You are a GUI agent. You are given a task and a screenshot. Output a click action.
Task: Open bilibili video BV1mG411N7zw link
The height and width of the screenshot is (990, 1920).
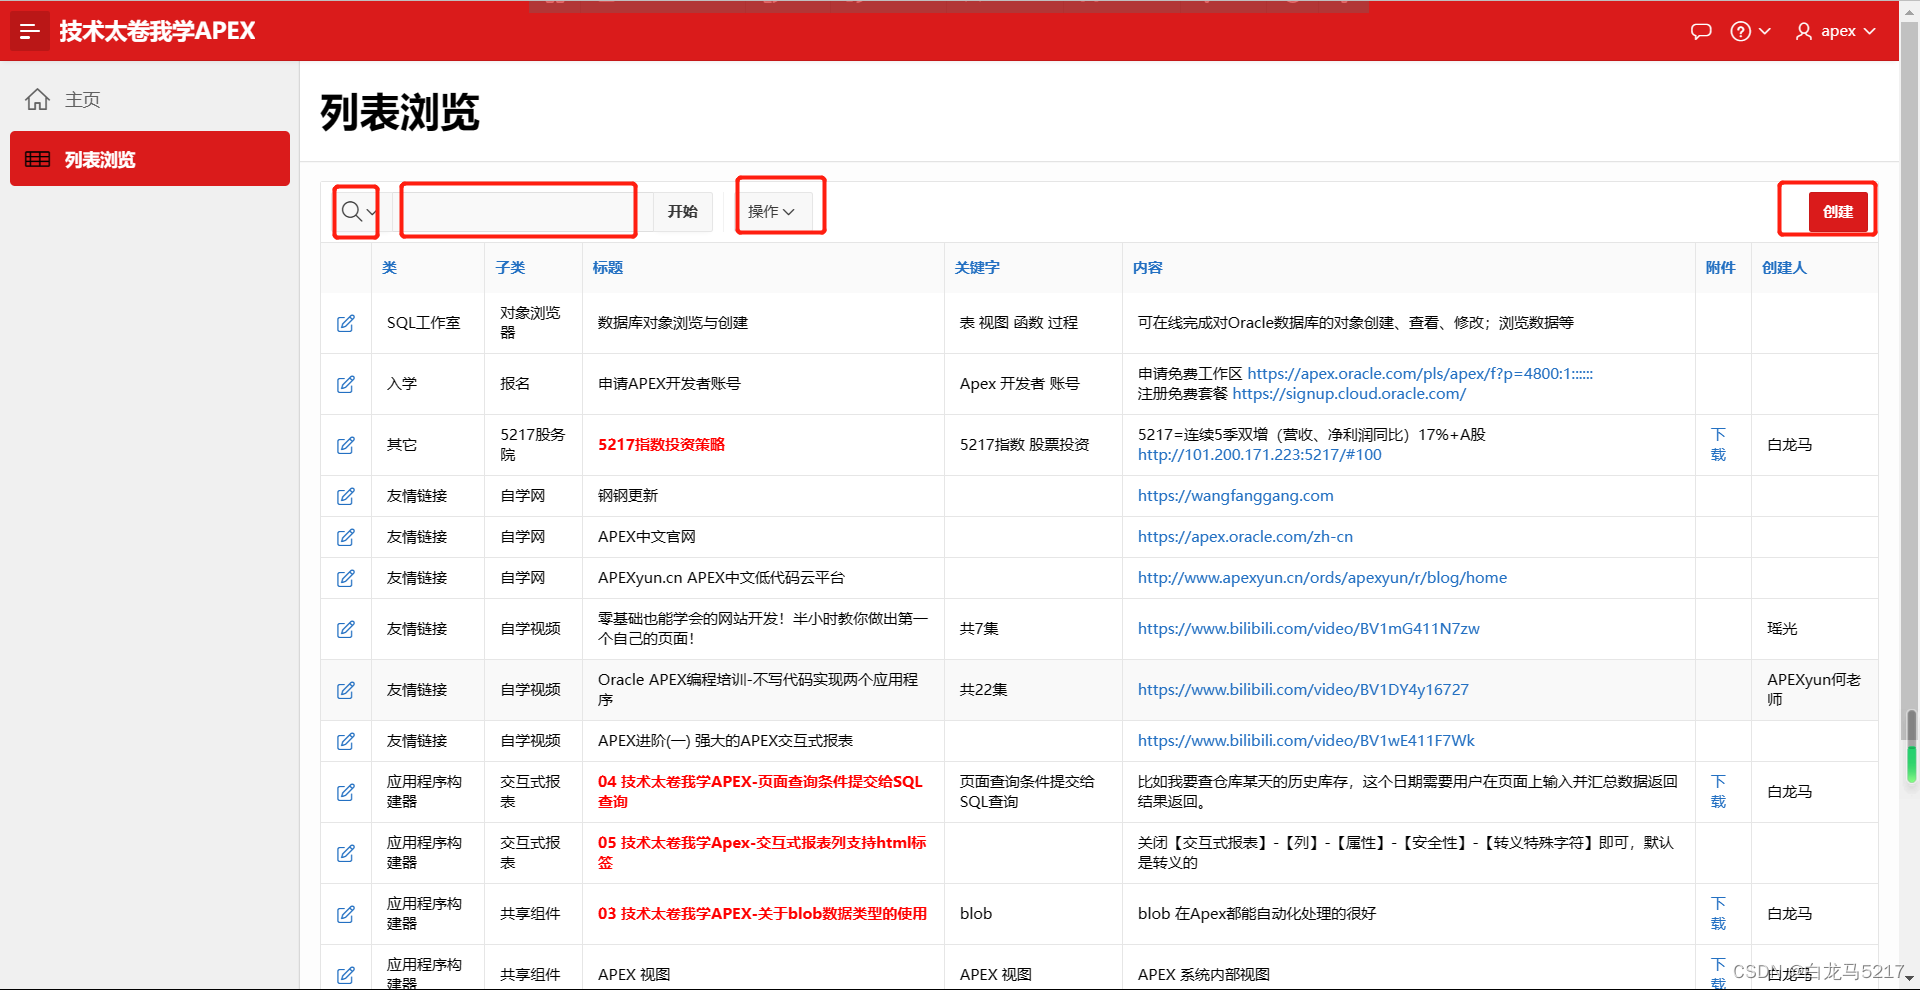(1308, 629)
